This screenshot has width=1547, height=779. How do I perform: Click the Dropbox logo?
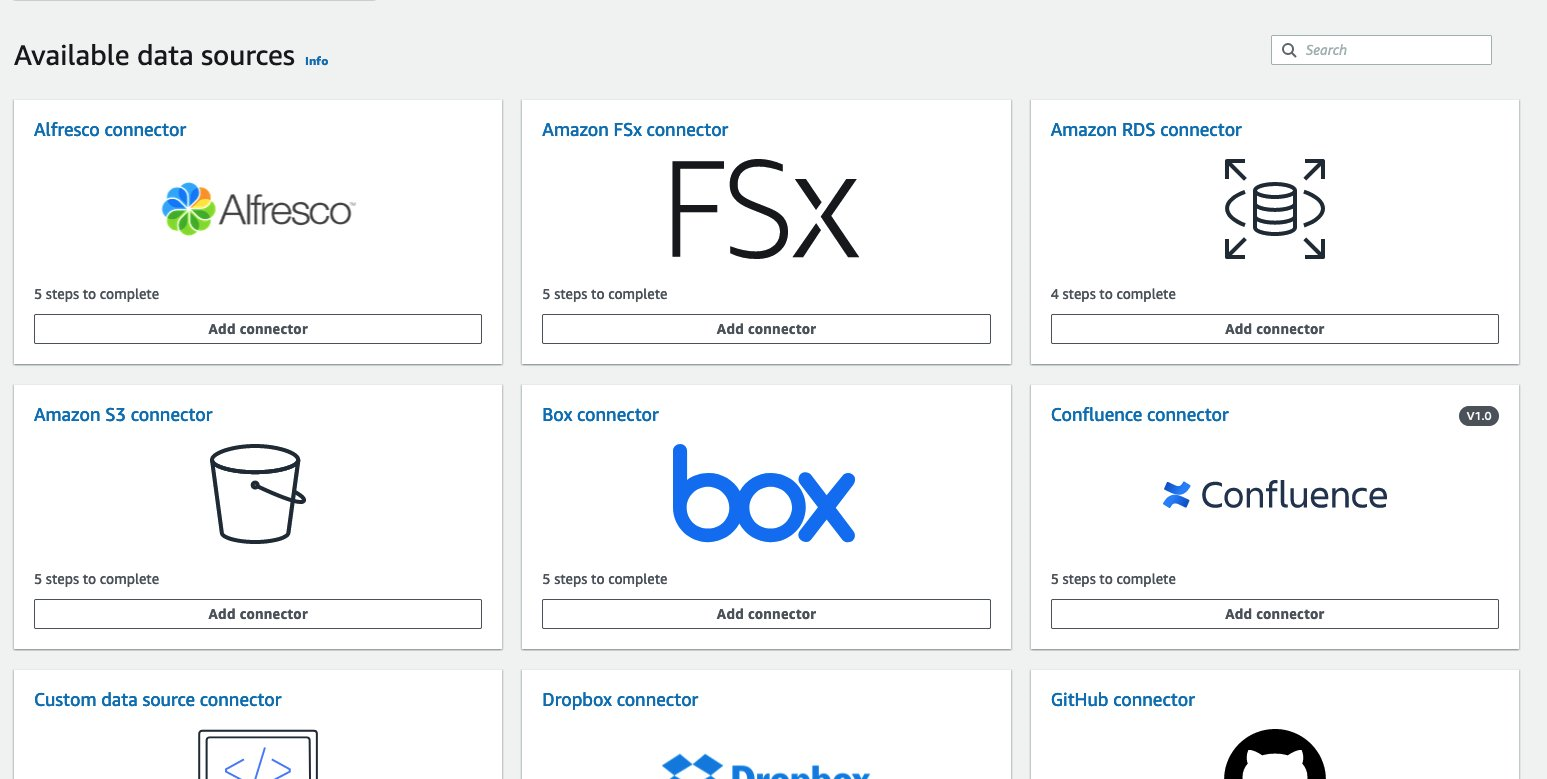(766, 767)
